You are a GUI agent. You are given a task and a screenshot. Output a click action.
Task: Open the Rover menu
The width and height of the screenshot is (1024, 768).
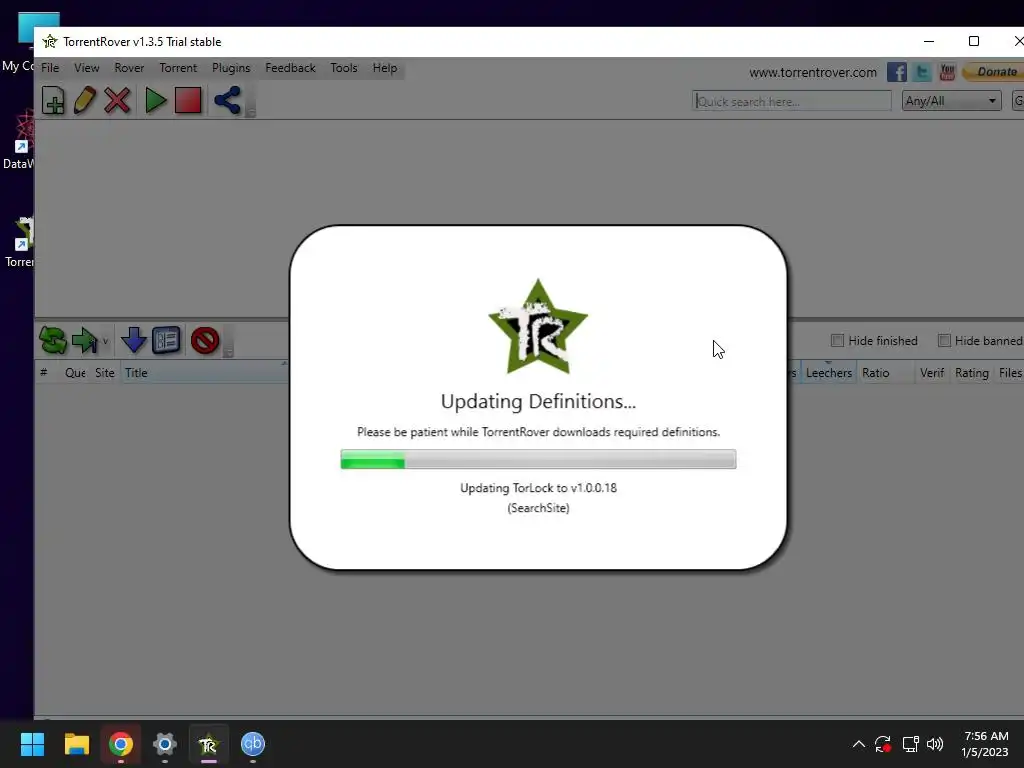[x=129, y=68]
